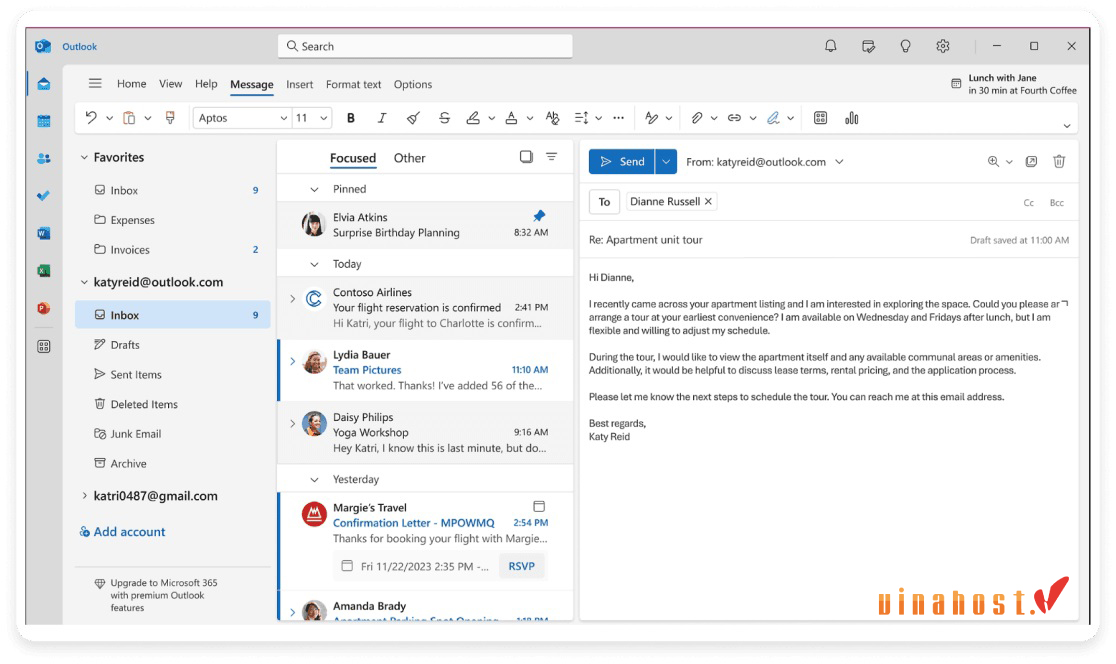The height and width of the screenshot is (664, 1116).
Task: Launch PowerPoint from the sidebar
Action: pos(43,308)
